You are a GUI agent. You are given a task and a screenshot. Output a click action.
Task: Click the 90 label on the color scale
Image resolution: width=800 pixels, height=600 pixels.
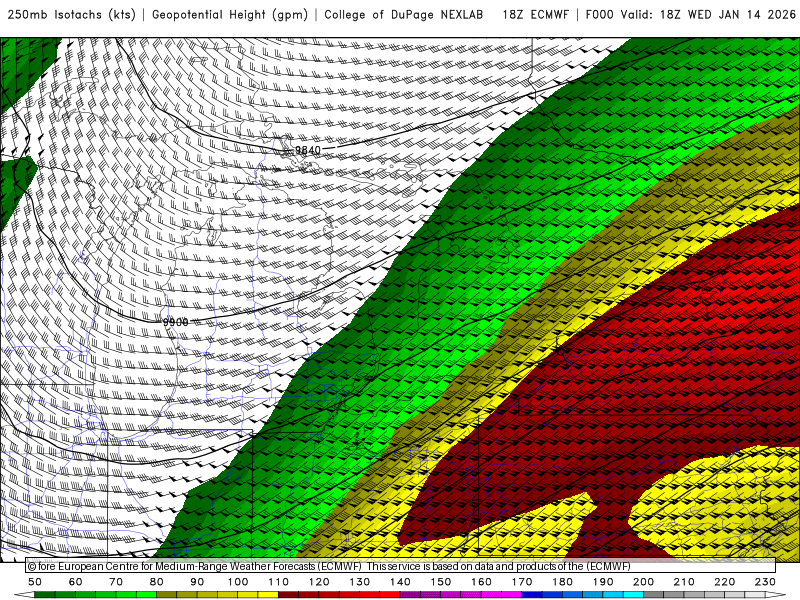pos(197,582)
